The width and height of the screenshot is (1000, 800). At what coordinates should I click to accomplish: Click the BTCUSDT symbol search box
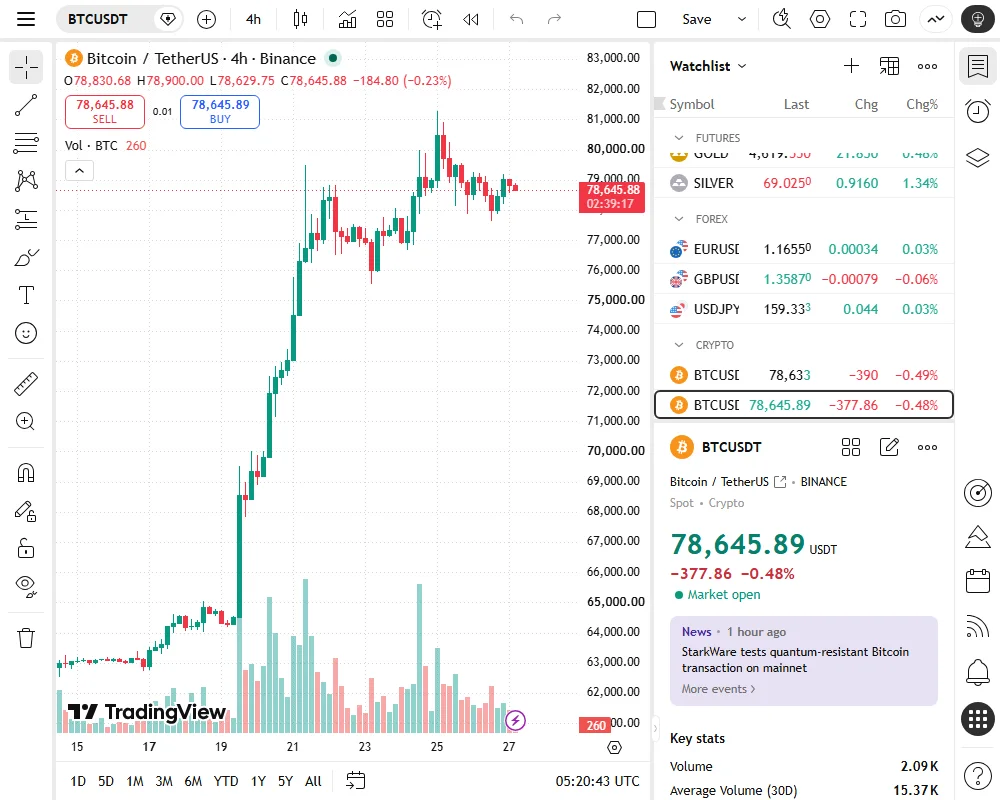coord(105,19)
